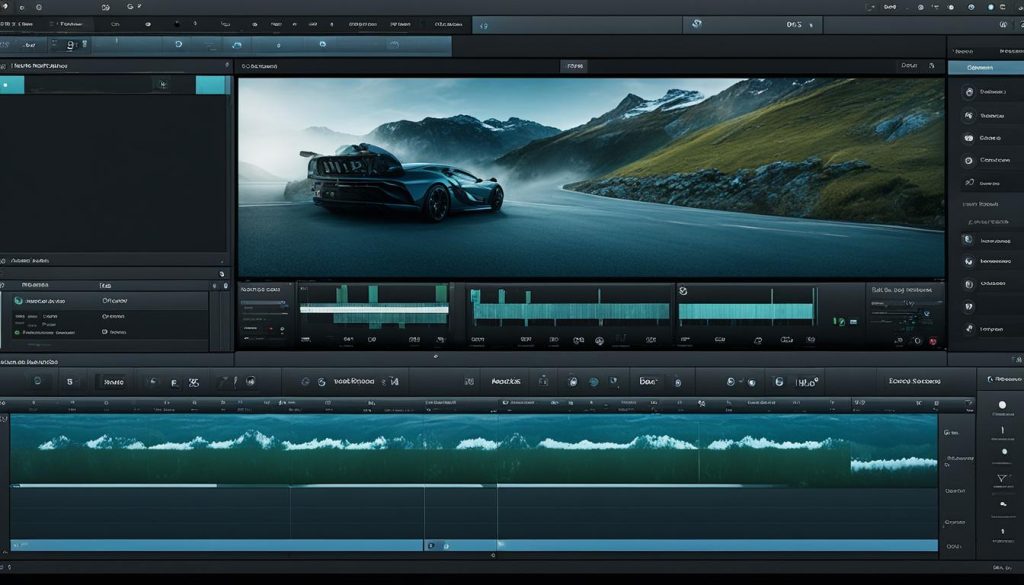
Task: Click the small icon inside left panel's dark strip
Action: click(x=163, y=84)
